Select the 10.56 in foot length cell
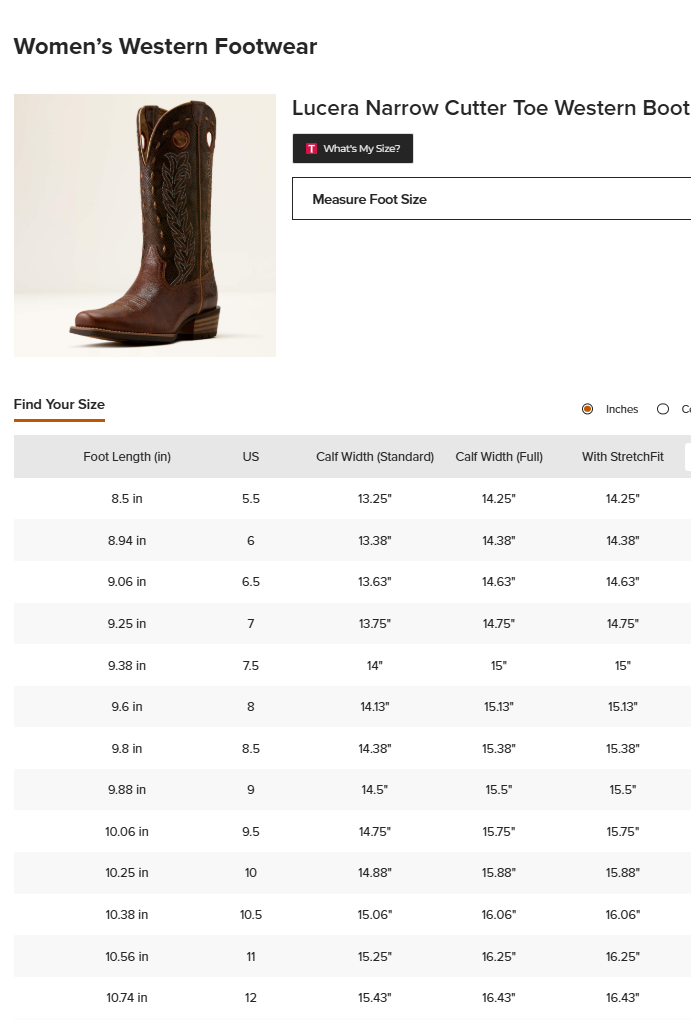Image resolution: width=691 pixels, height=1020 pixels. point(127,956)
